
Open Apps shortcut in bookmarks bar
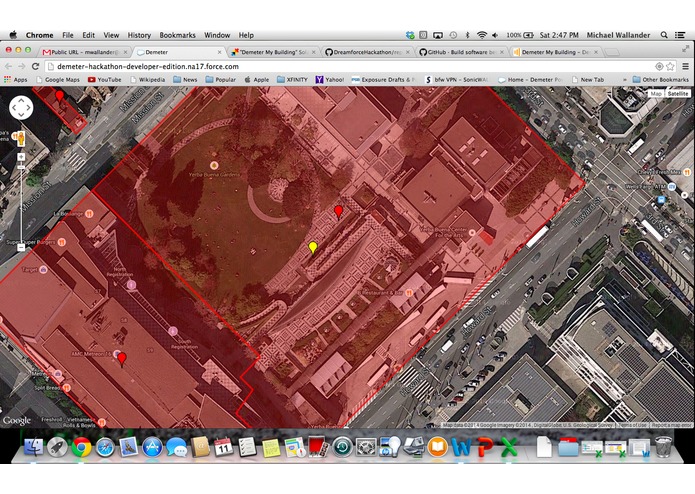pos(16,80)
